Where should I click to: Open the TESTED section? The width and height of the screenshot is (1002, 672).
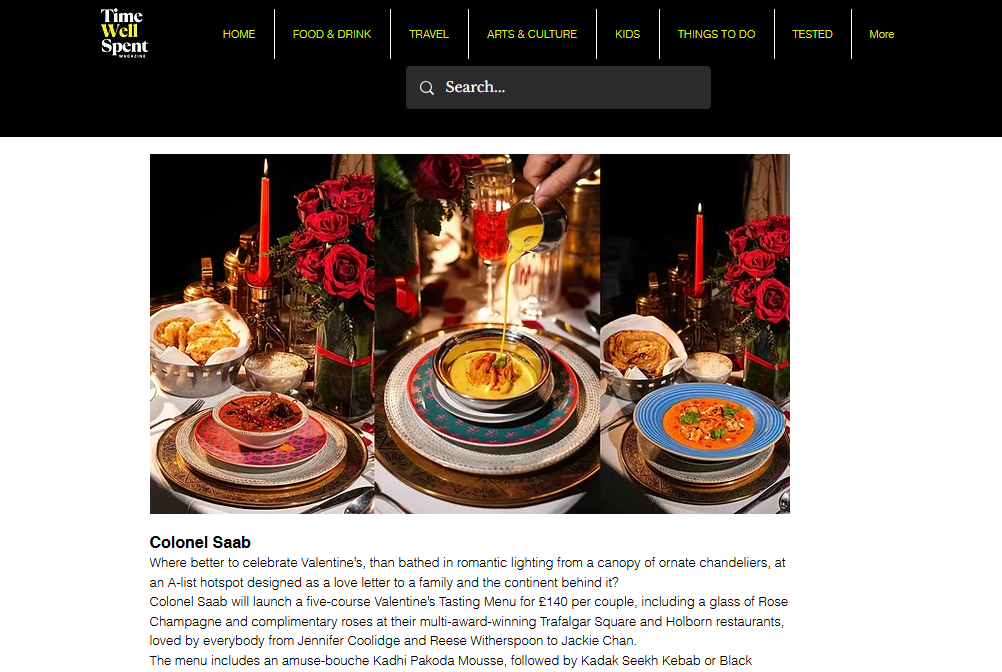tap(812, 34)
